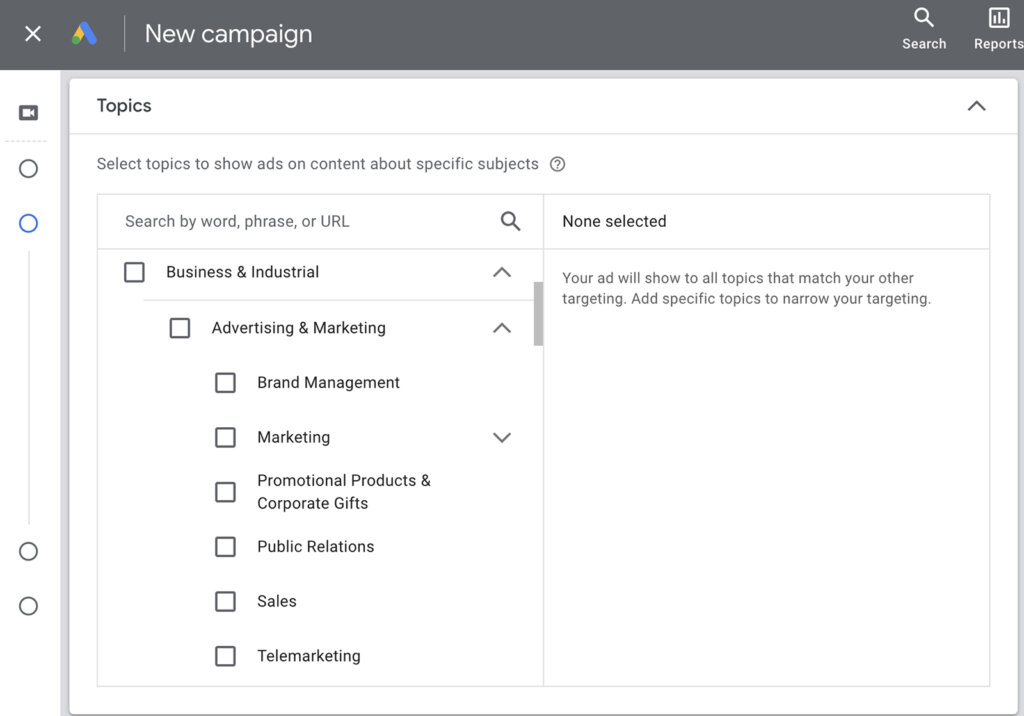This screenshot has height=716, width=1024.
Task: Select the video campaign icon in the sidebar
Action: [x=28, y=111]
